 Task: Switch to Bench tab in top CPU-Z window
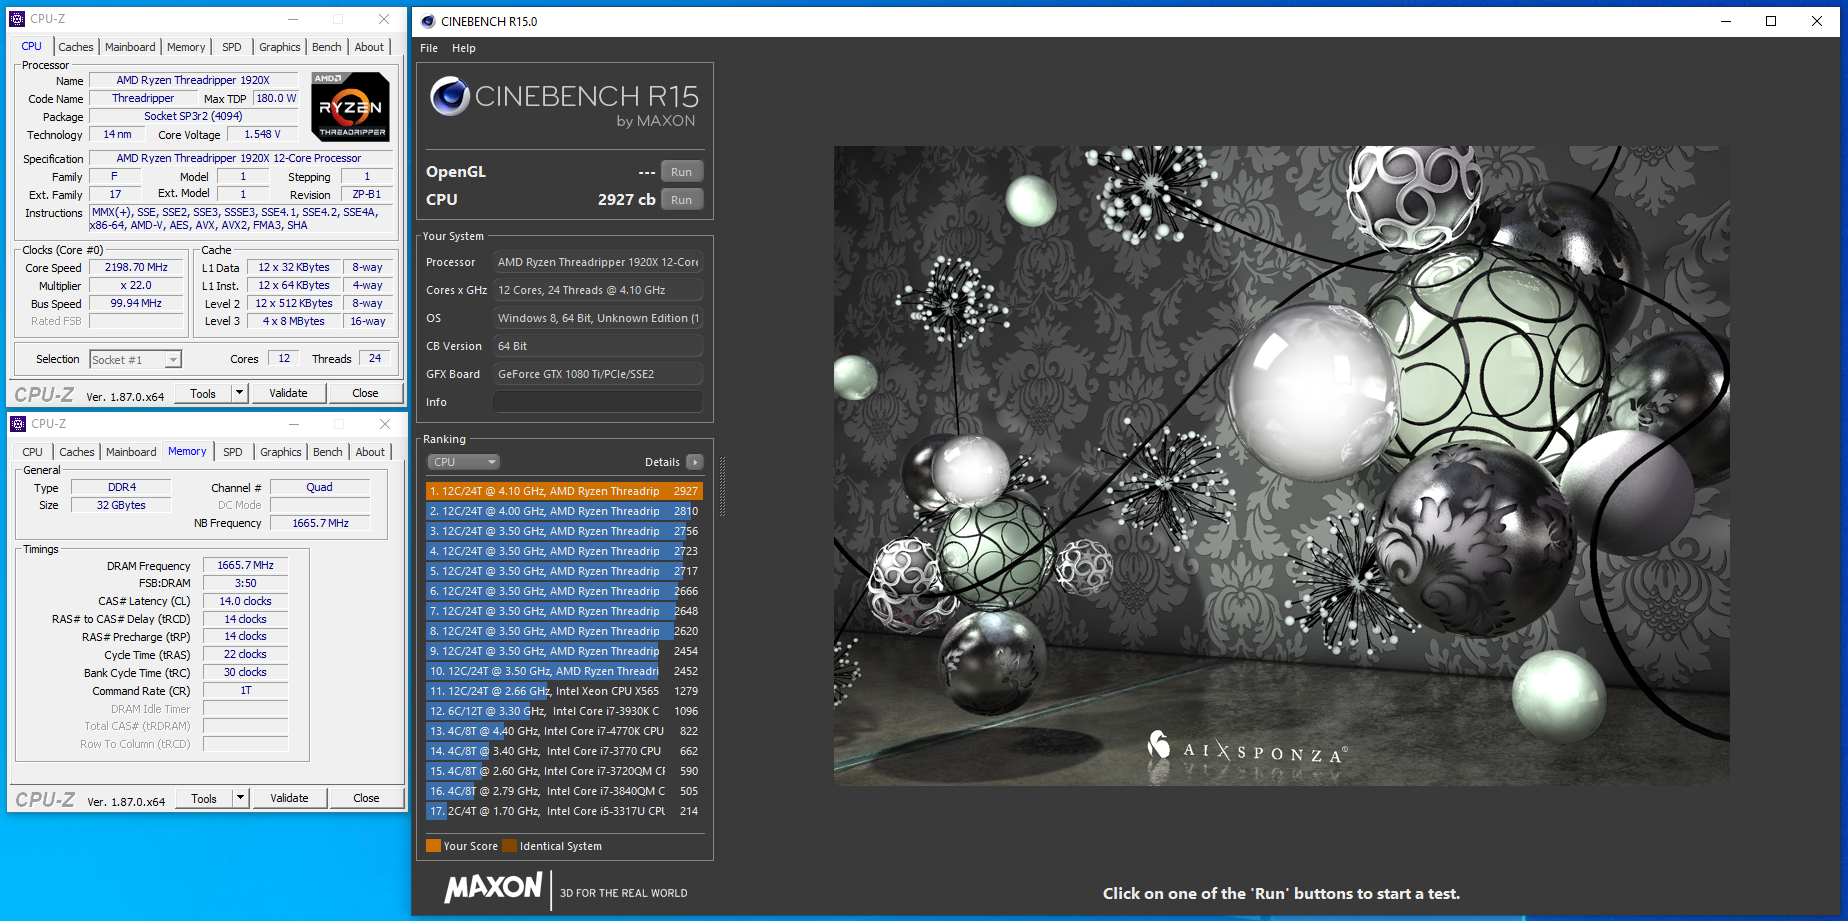[x=326, y=47]
